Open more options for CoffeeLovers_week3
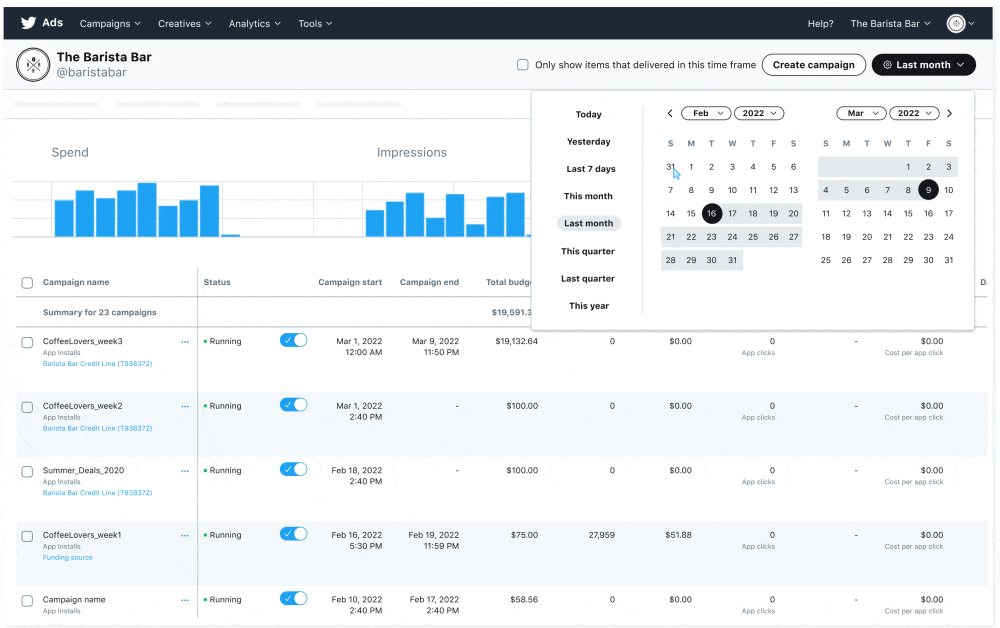Viewport: 1000px width, 628px height. [185, 342]
